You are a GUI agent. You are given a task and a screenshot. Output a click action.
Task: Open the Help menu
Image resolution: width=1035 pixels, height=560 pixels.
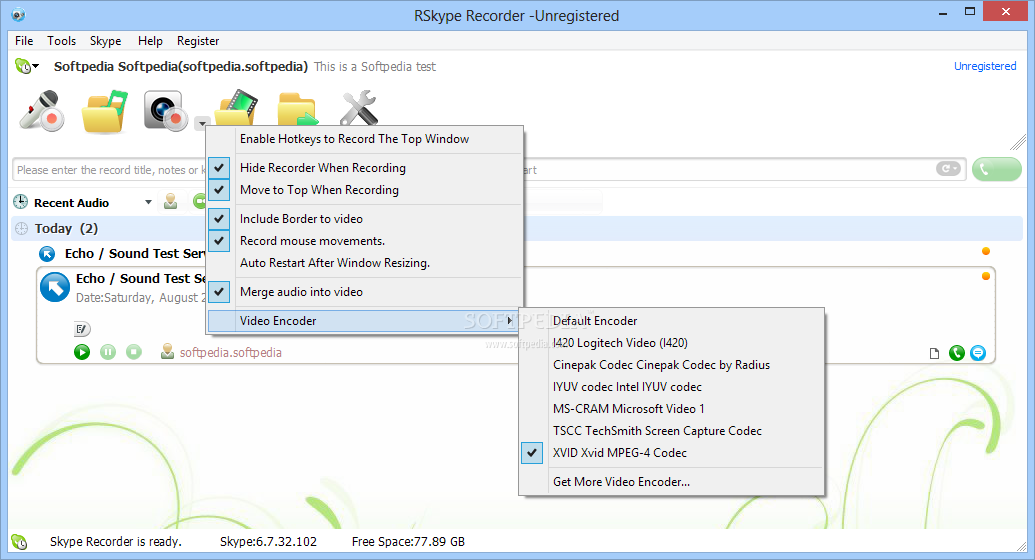pyautogui.click(x=150, y=41)
